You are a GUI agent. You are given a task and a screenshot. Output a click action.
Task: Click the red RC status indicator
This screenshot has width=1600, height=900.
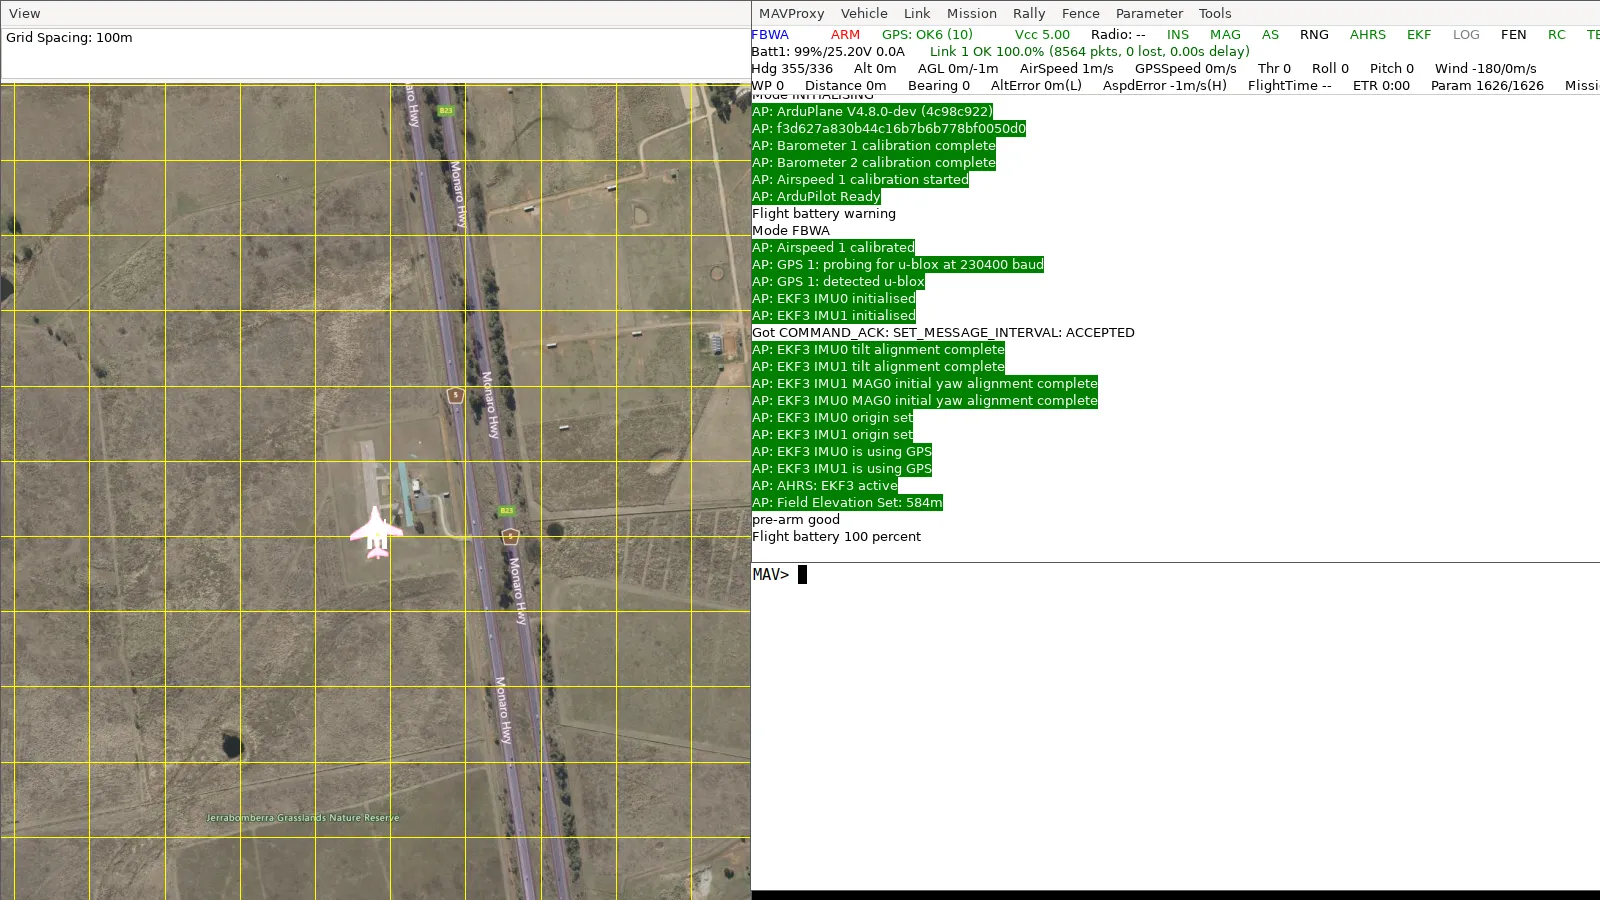point(1557,35)
